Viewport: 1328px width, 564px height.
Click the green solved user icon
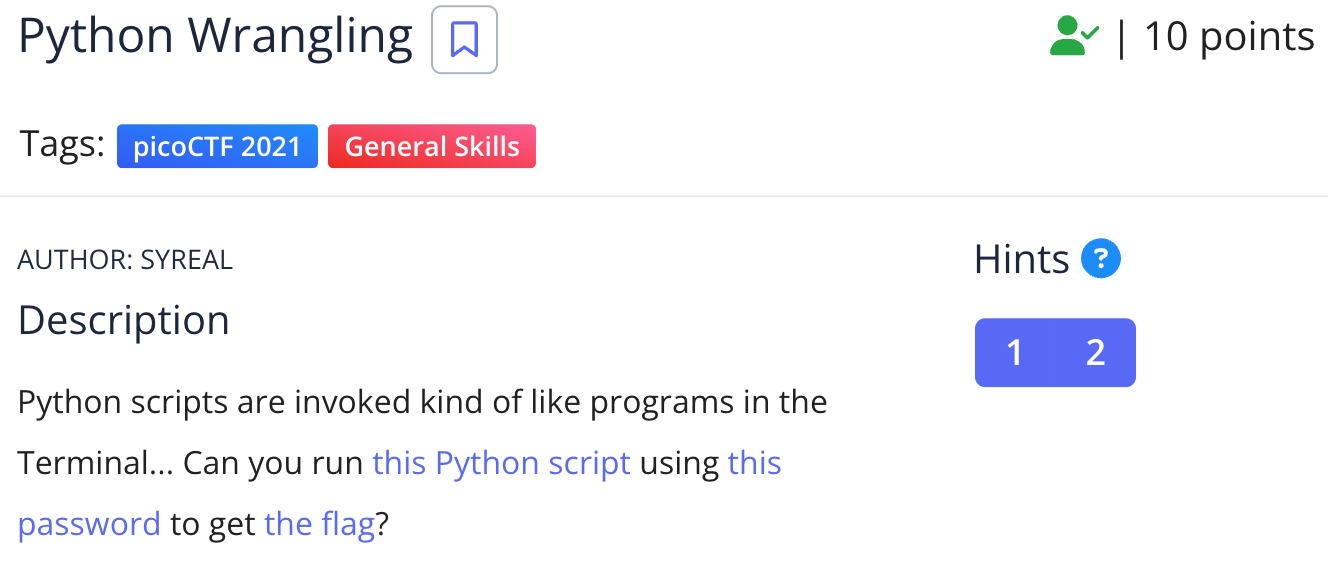pos(1073,38)
